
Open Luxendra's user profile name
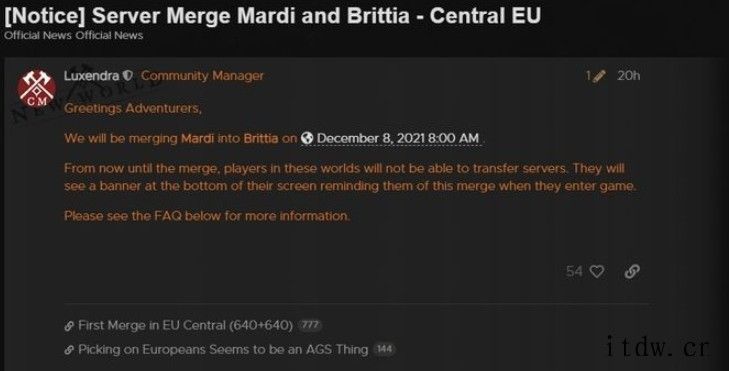[x=92, y=76]
